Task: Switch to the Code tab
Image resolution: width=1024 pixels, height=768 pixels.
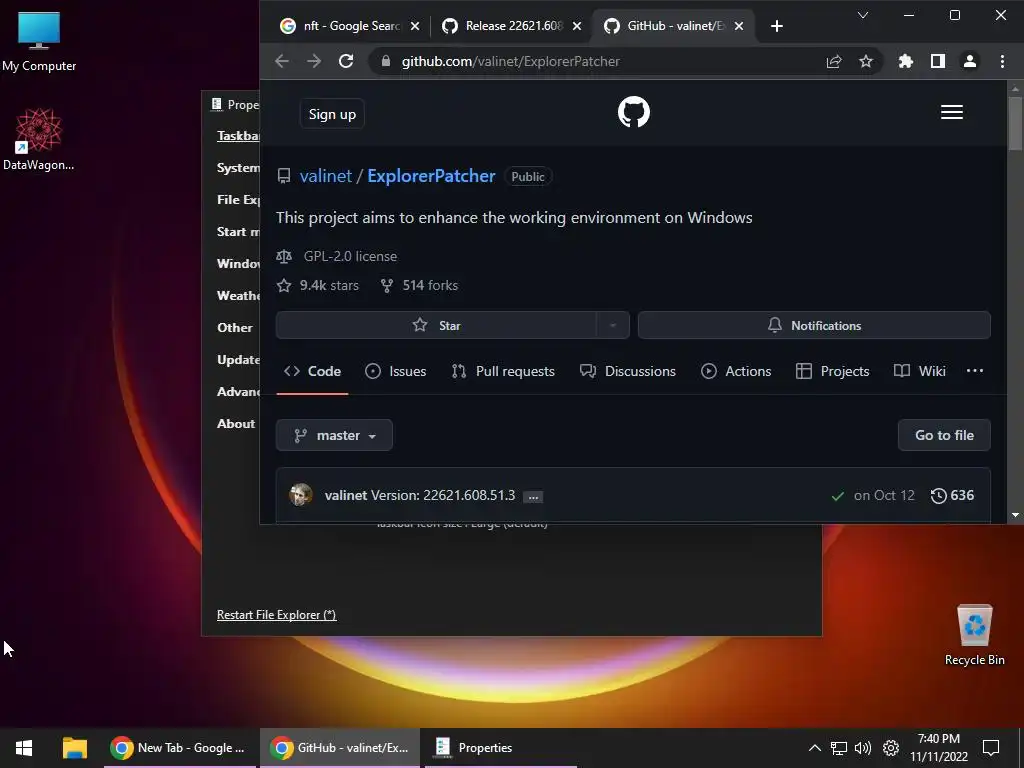Action: tap(312, 371)
